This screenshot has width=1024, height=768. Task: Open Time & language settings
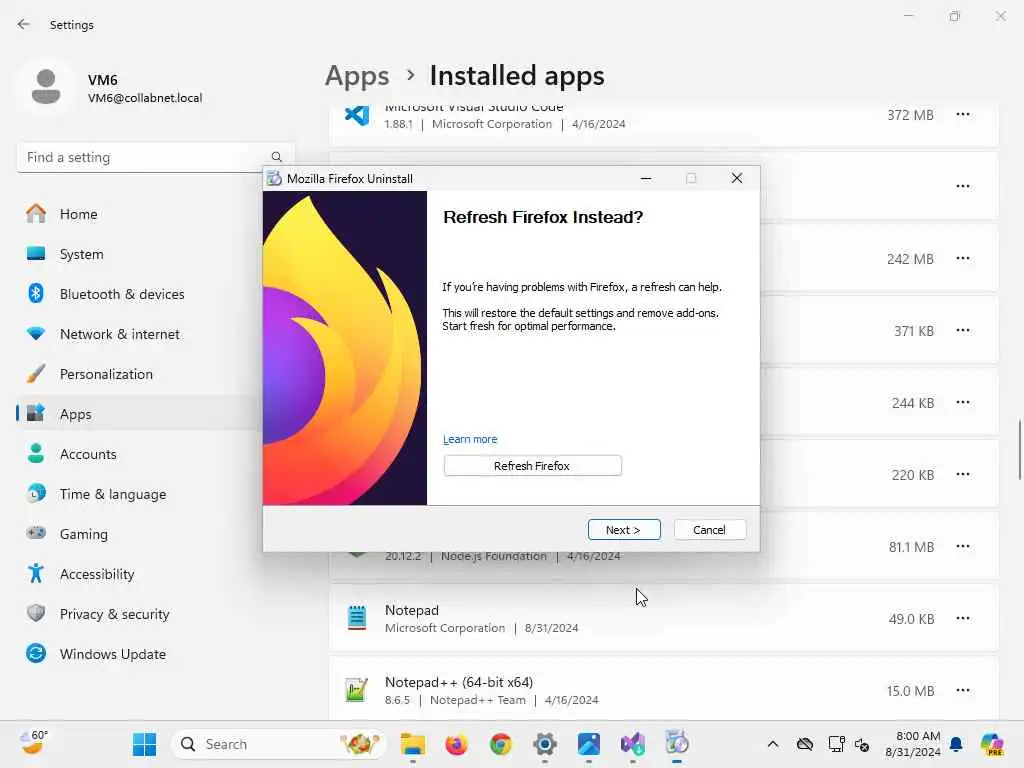pos(140,494)
